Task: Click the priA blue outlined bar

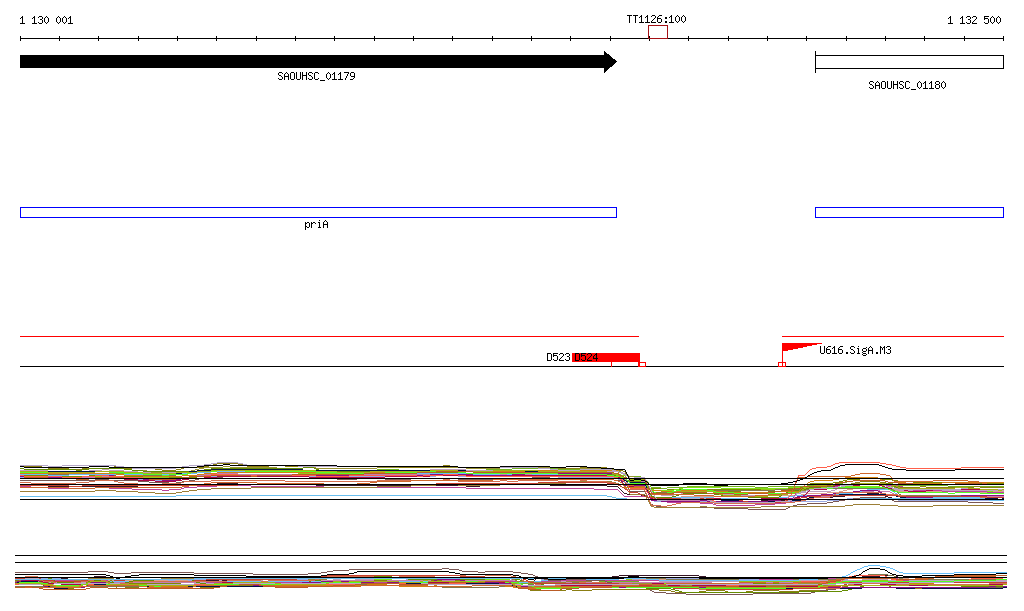Action: pyautogui.click(x=318, y=212)
